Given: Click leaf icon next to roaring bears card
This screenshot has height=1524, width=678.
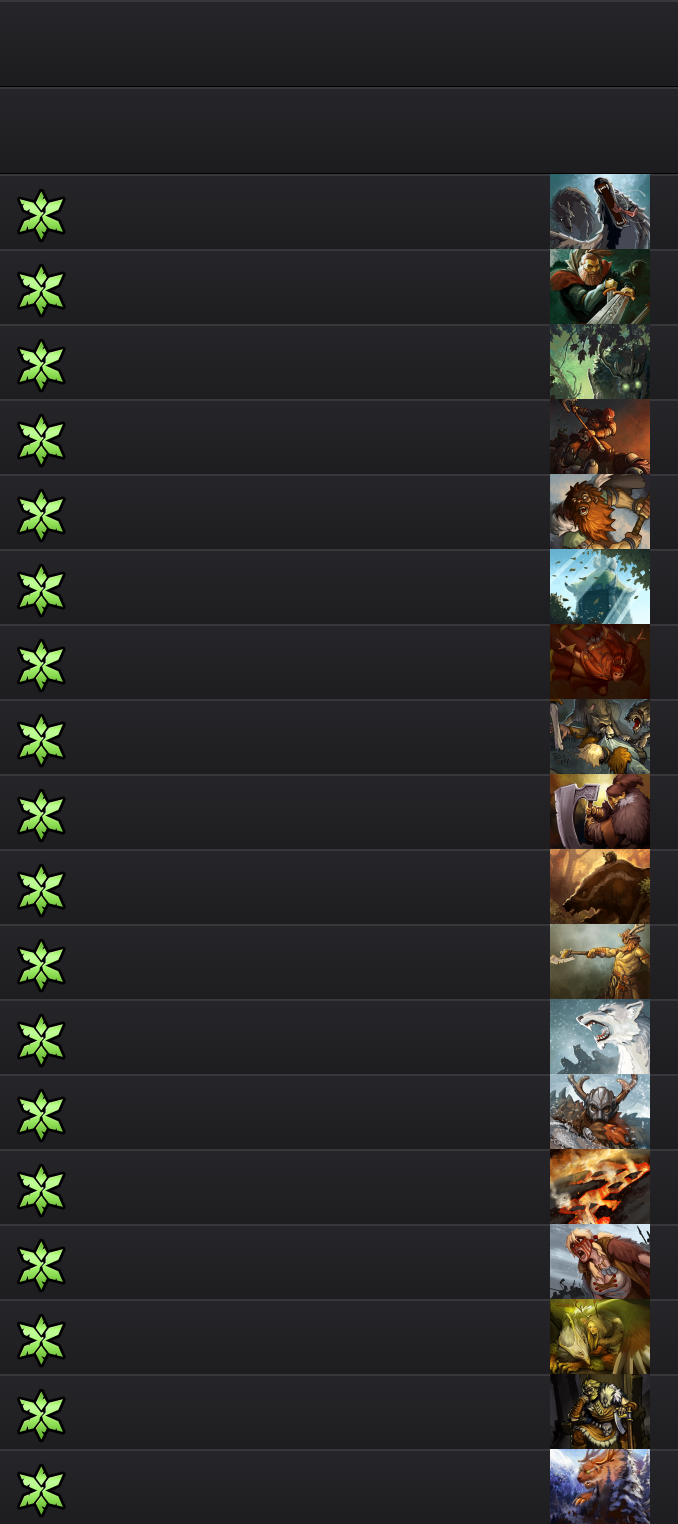Looking at the screenshot, I should pos(41,740).
